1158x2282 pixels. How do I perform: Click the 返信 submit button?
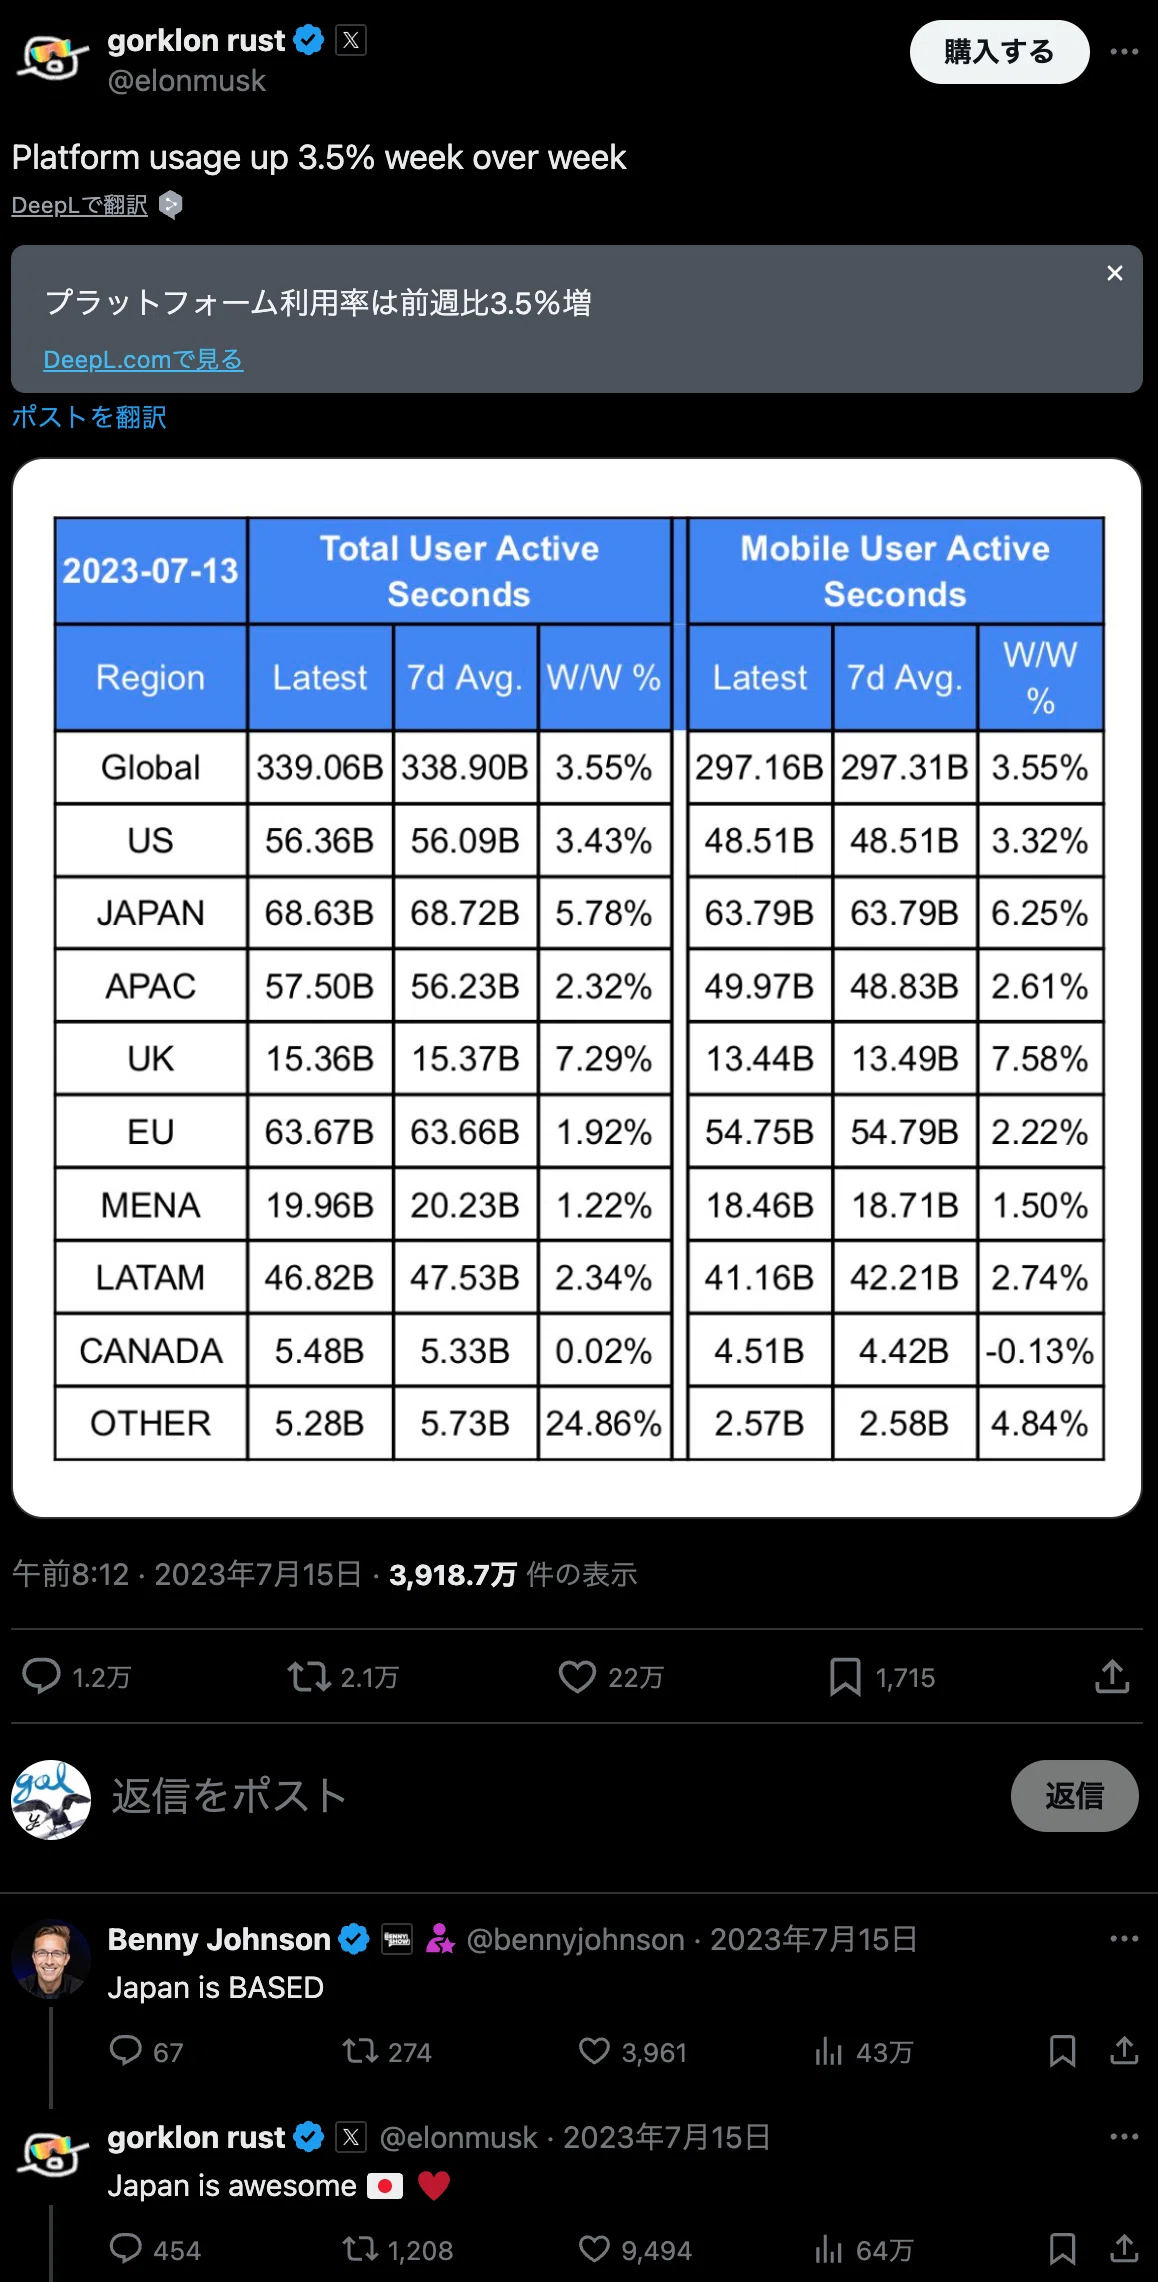pos(1074,1796)
